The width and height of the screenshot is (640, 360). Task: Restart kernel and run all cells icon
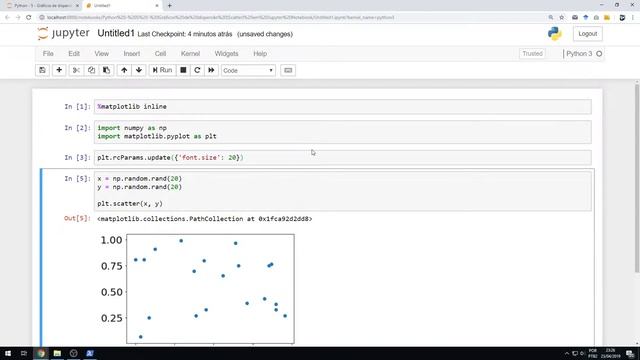(211, 70)
